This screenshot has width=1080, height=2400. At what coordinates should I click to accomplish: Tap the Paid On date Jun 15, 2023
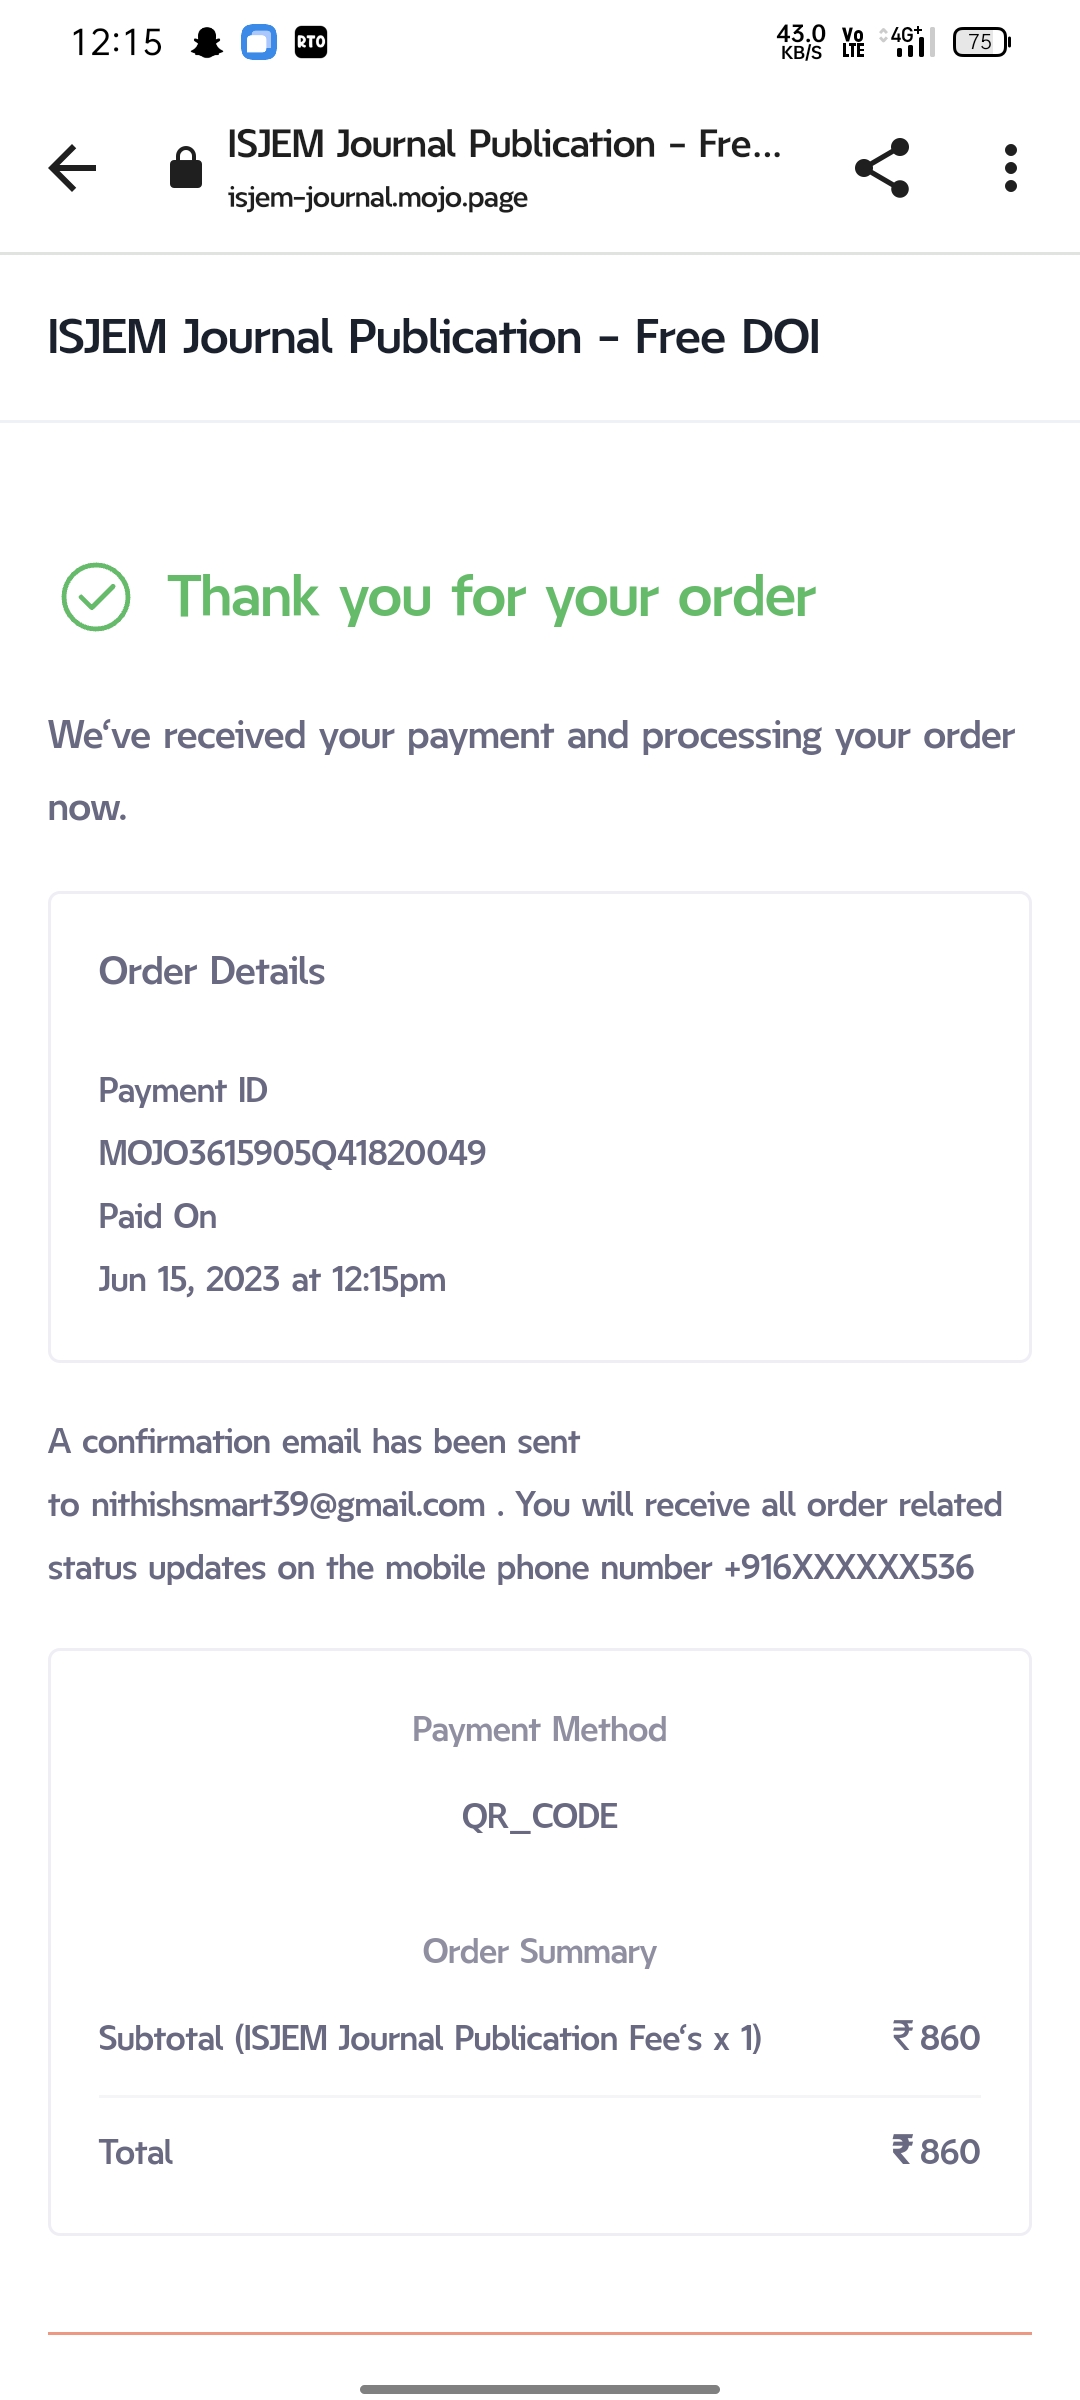[x=272, y=1280]
